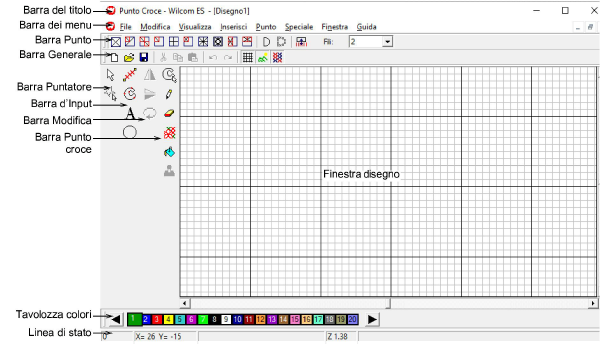The width and height of the screenshot is (600, 362).
Task: Click the solid D-shaped outline icon
Action: coord(266,42)
